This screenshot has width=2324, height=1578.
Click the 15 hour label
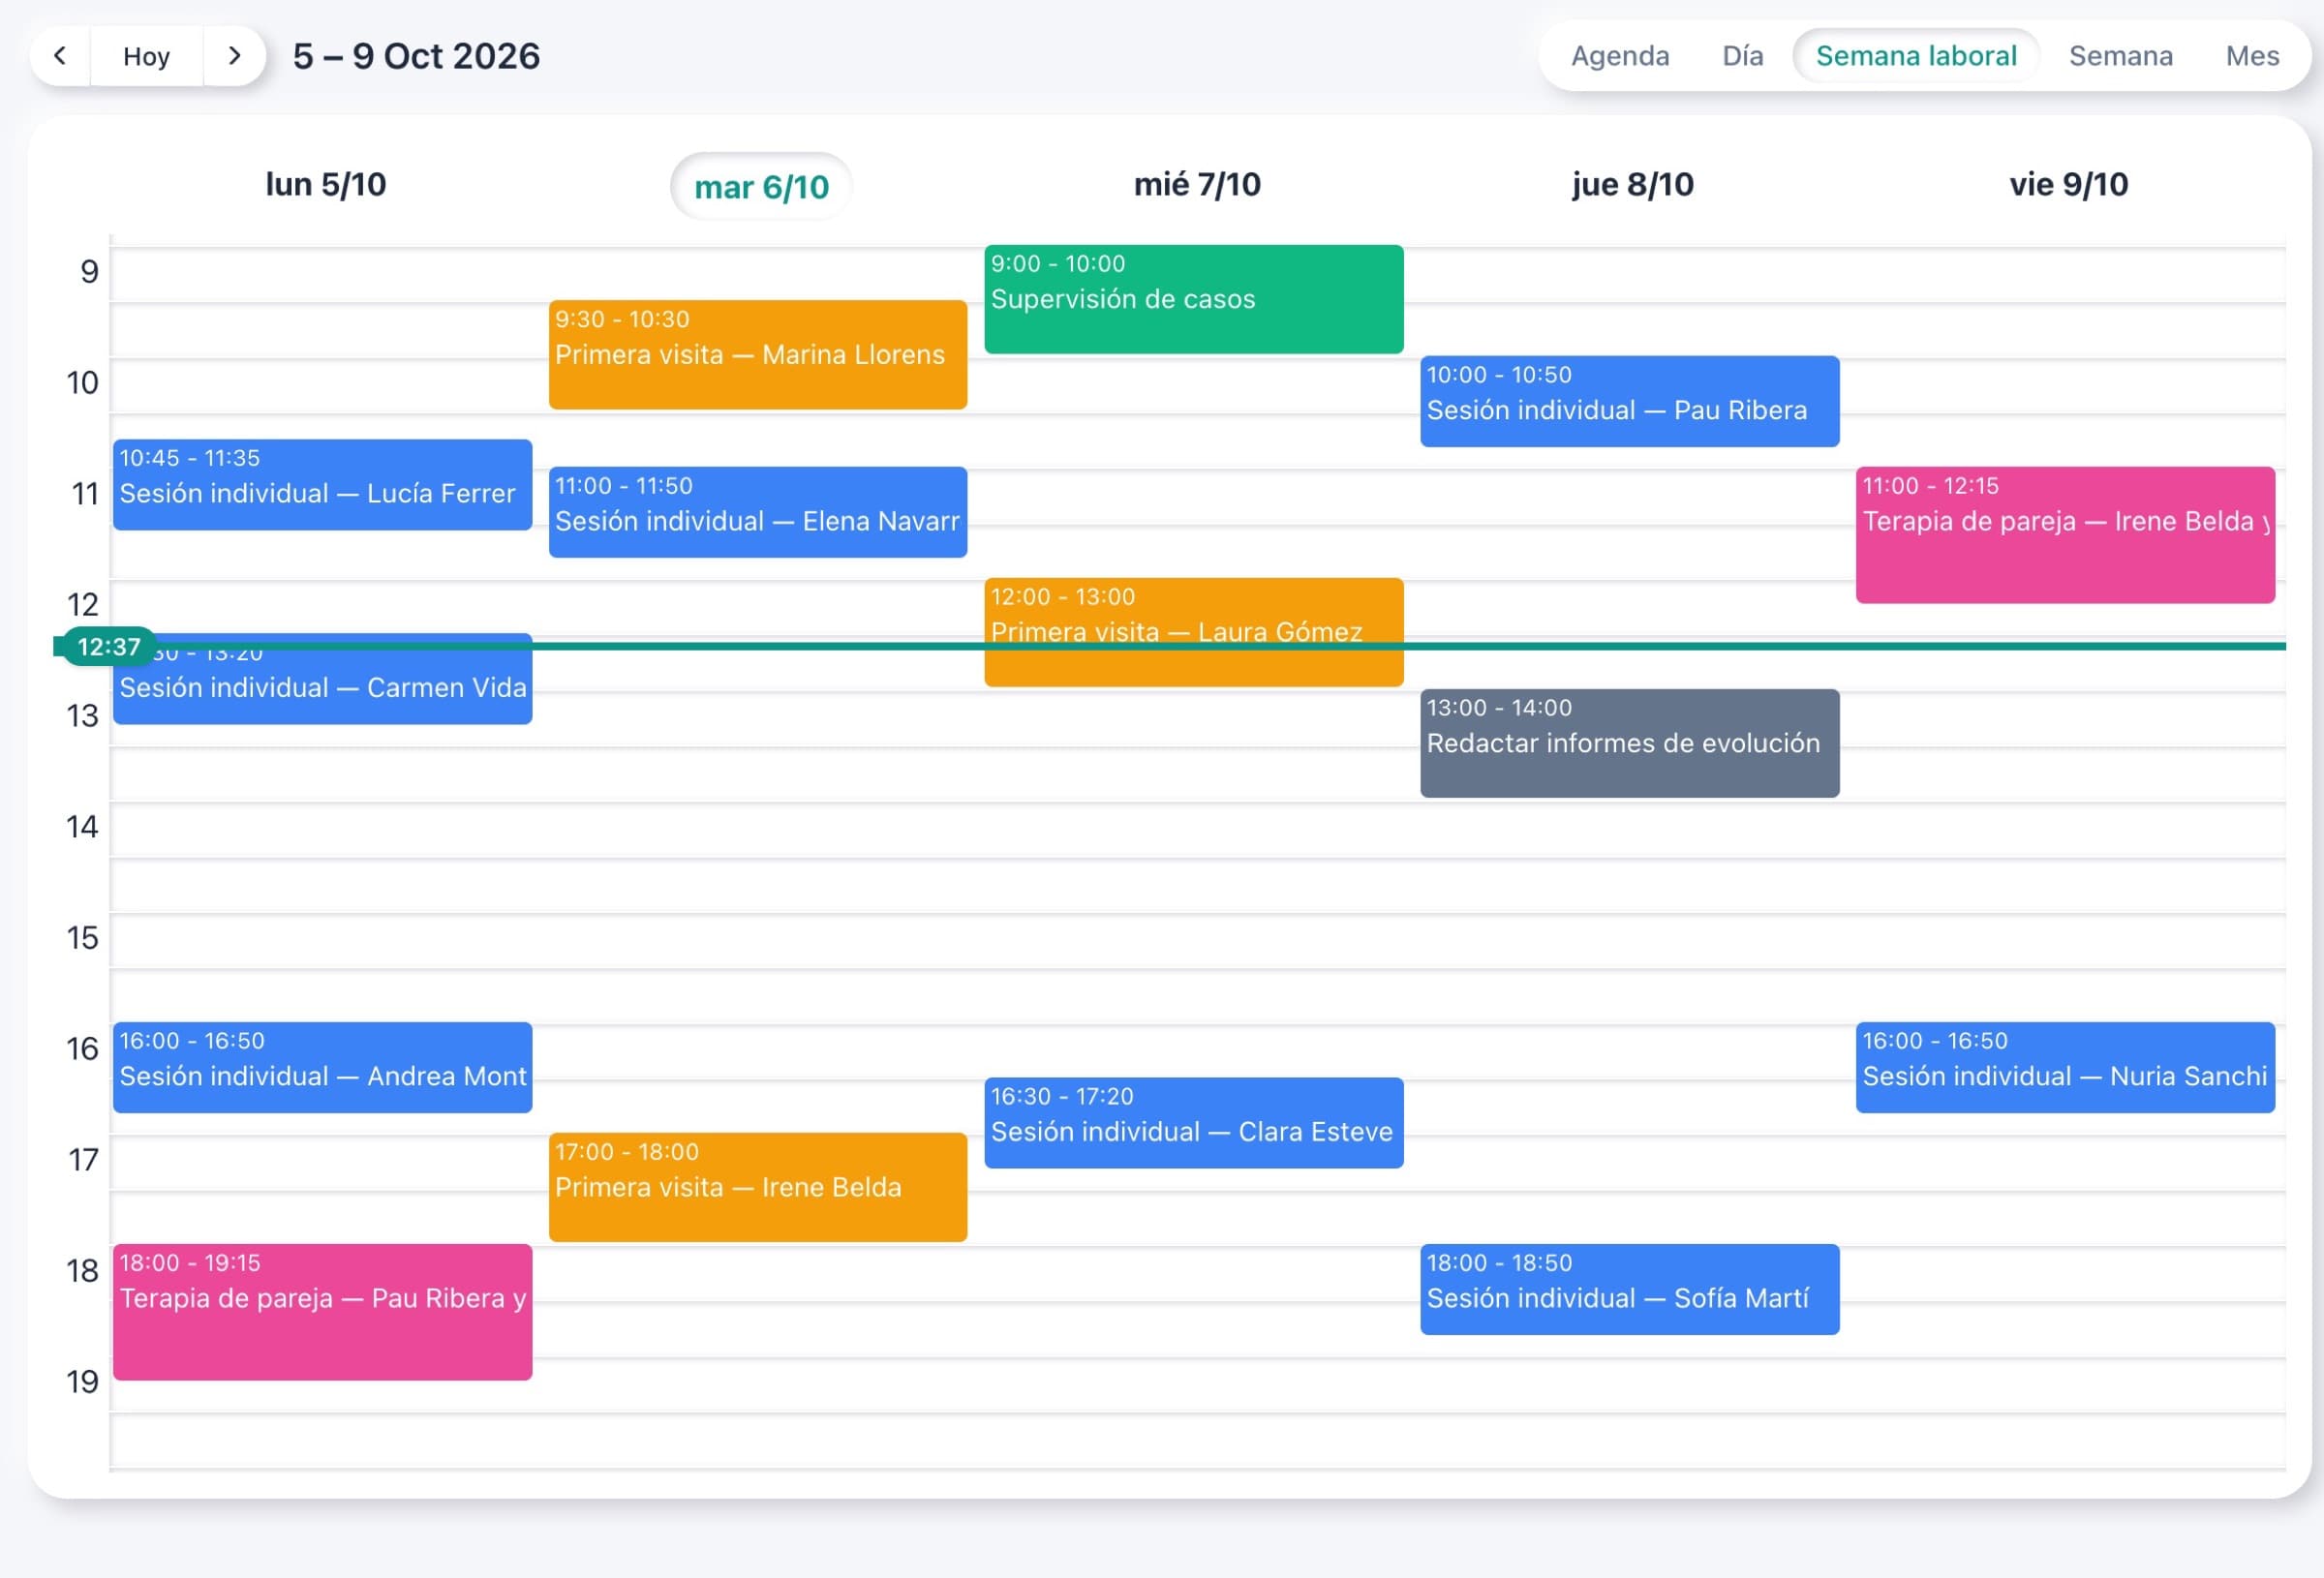point(82,937)
